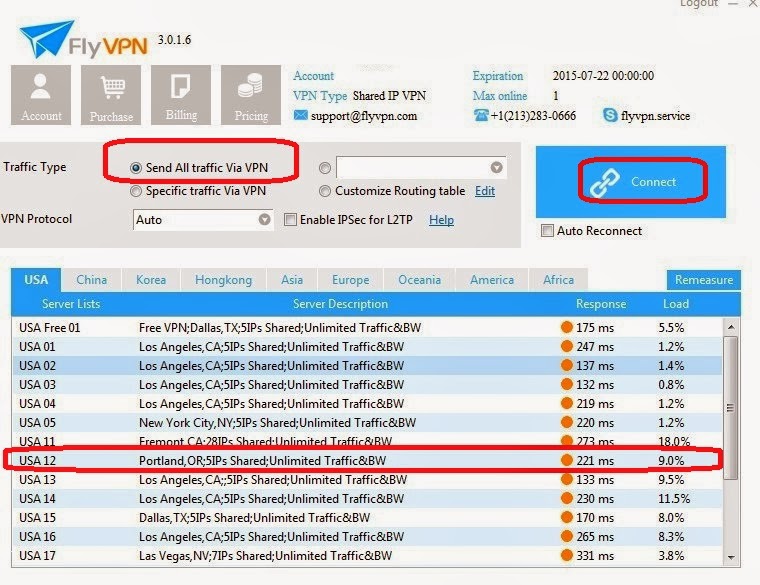Click the support email envelope icon

(301, 115)
